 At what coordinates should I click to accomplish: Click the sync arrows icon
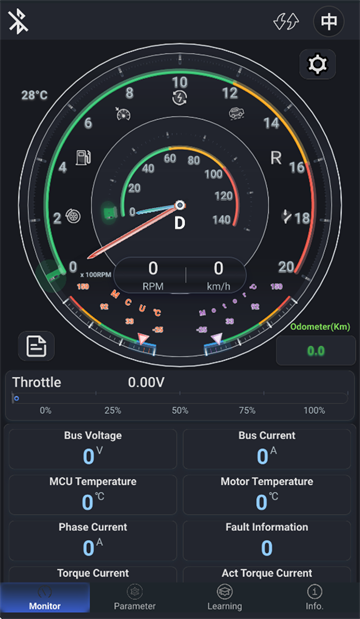click(x=286, y=21)
